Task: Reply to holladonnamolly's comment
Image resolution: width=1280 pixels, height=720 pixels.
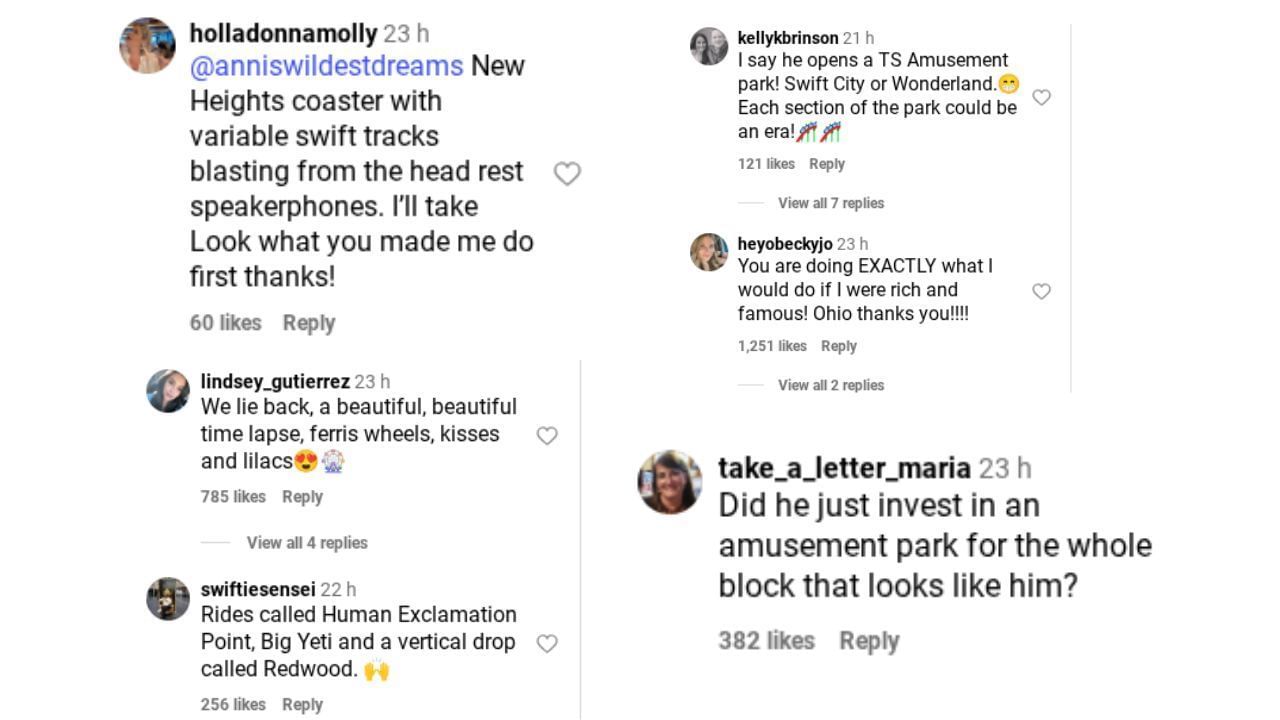Action: pos(308,323)
